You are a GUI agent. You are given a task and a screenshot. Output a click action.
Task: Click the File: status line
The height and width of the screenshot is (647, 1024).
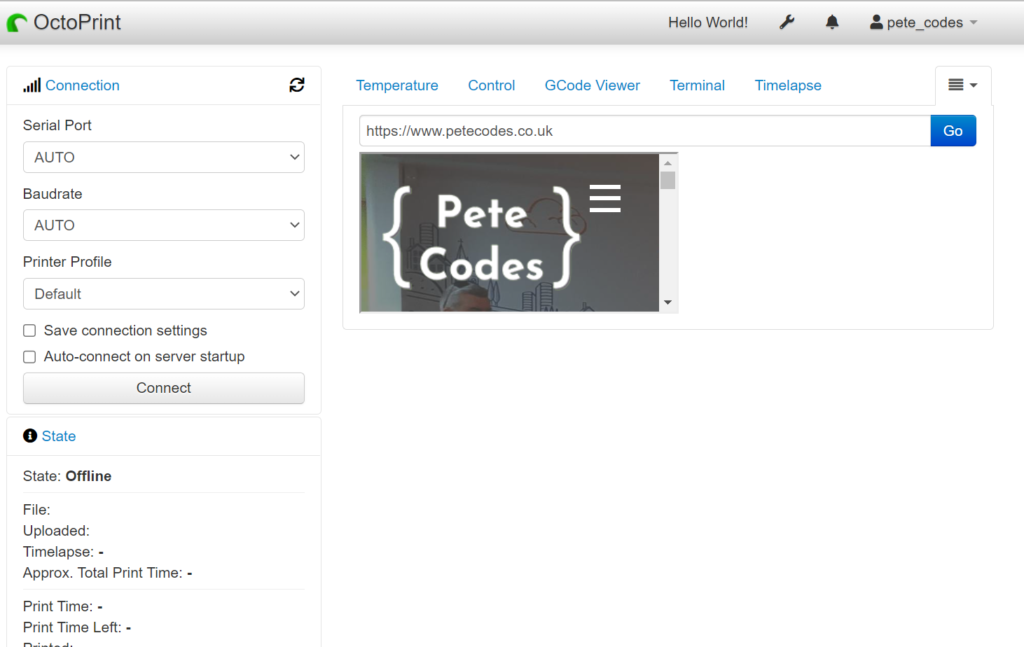pyautogui.click(x=37, y=510)
